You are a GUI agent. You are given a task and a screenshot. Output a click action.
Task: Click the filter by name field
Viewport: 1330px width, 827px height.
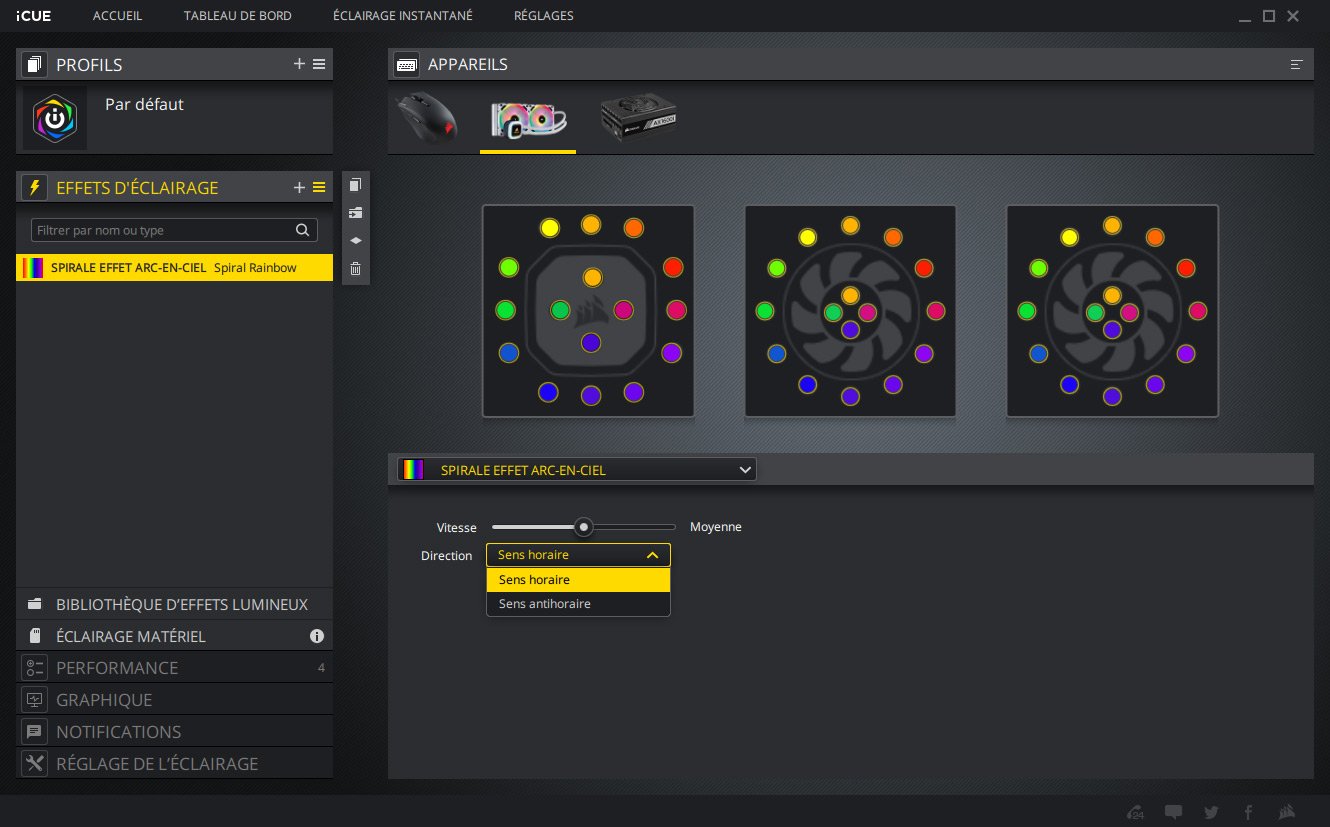[x=174, y=230]
